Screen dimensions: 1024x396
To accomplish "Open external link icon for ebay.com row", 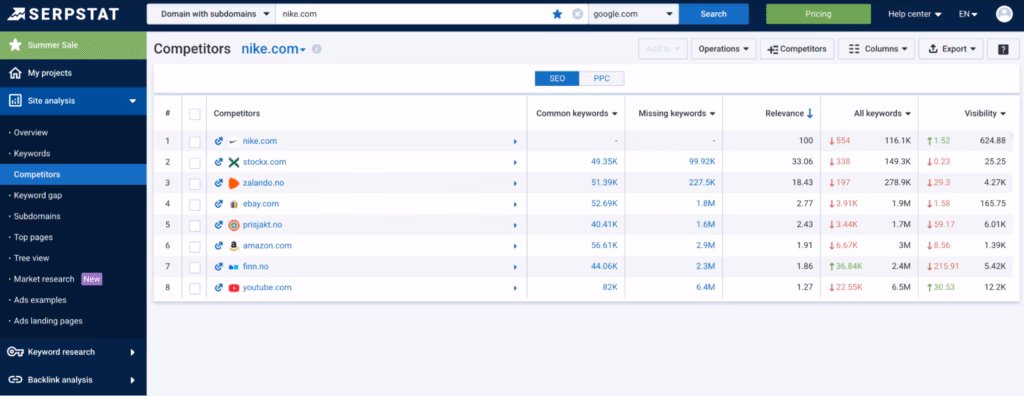I will coord(219,203).
